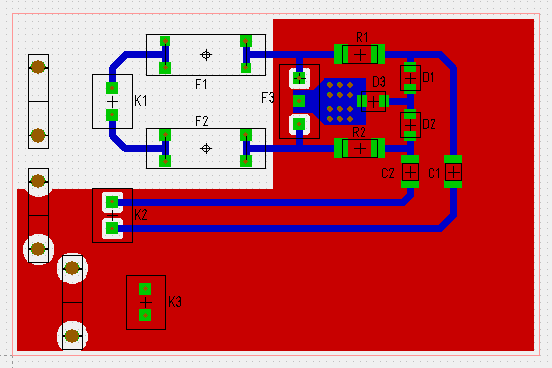Select the lower pad of connector K3

[x=145, y=315]
